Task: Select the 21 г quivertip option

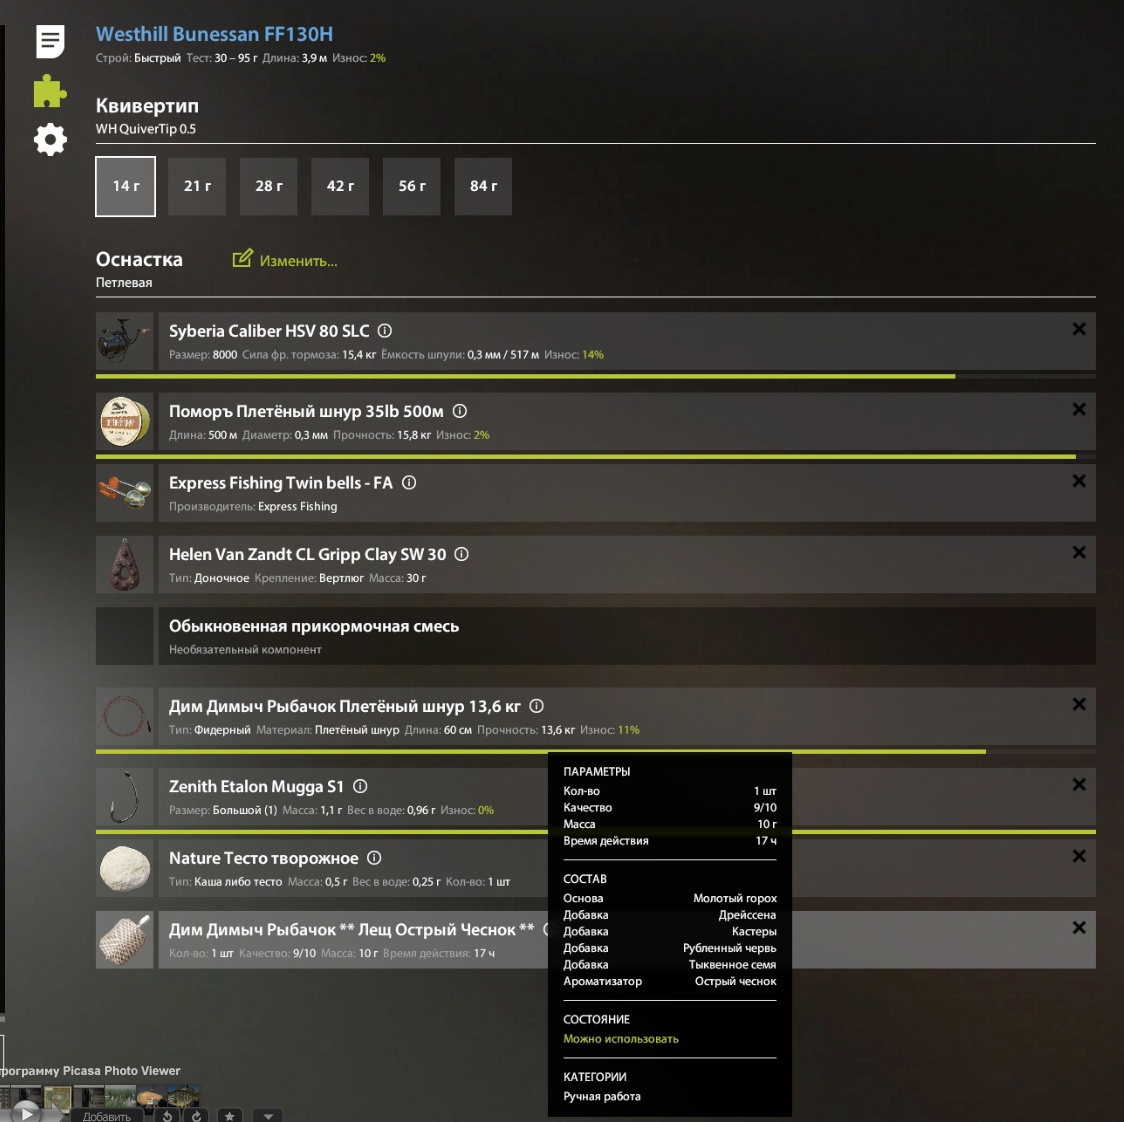Action: (x=197, y=186)
